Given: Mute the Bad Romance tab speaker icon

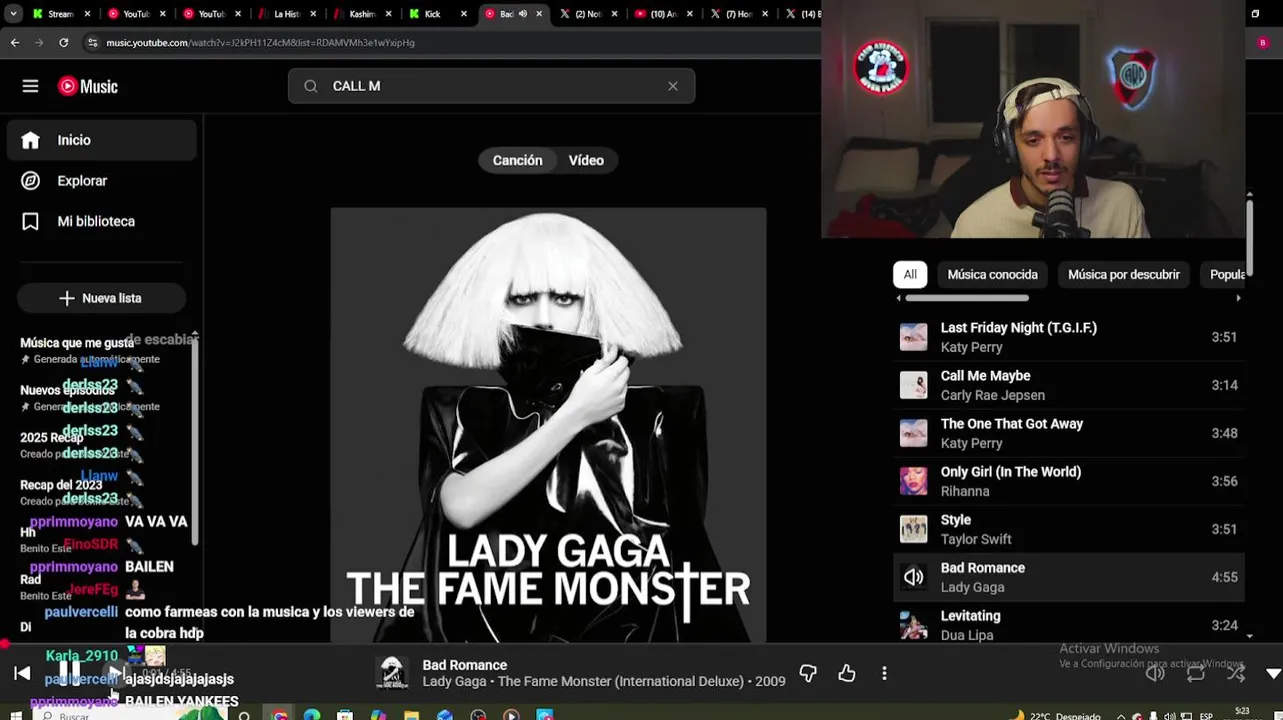Looking at the screenshot, I should coord(522,14).
